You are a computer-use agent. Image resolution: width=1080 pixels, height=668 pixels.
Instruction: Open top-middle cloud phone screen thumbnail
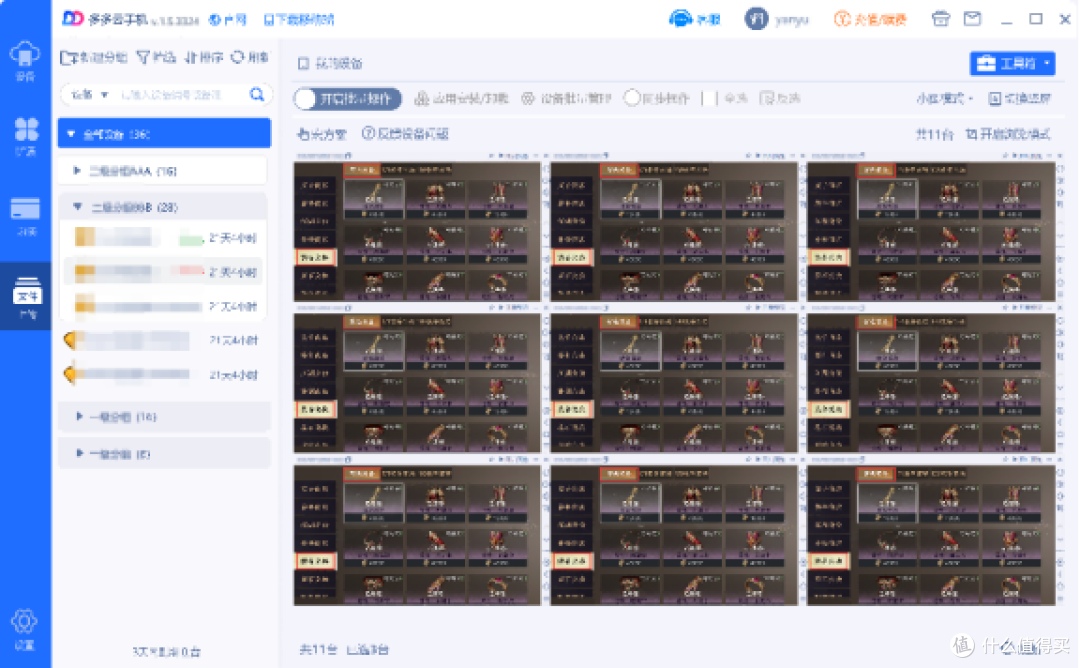pyautogui.click(x=674, y=231)
